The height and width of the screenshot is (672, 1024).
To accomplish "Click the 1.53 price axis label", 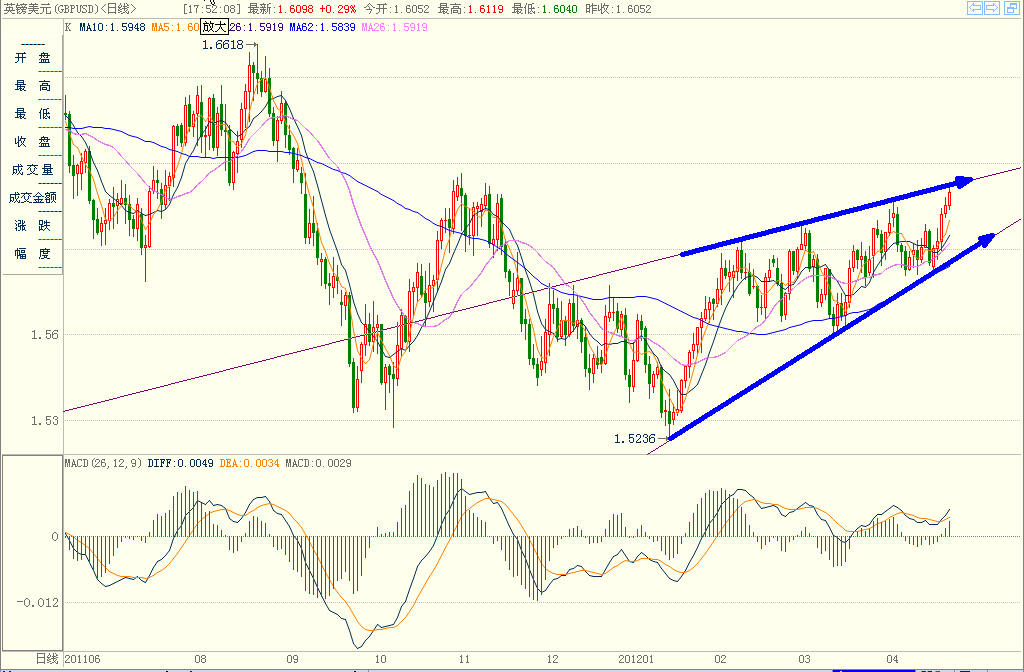I will [44, 421].
